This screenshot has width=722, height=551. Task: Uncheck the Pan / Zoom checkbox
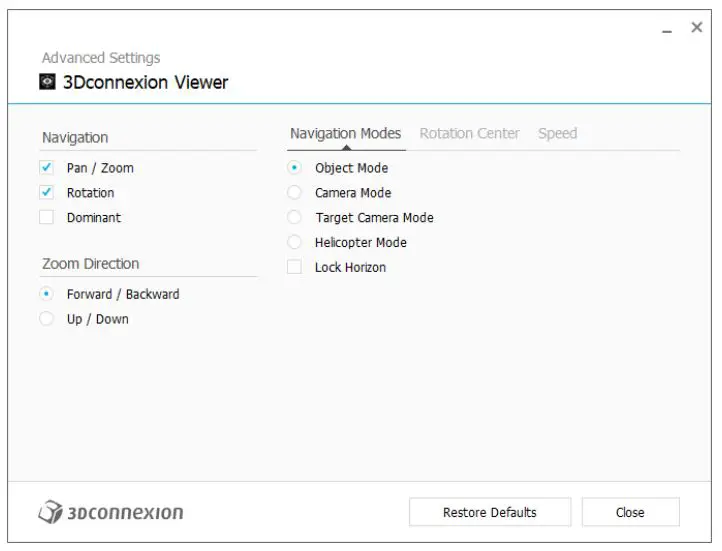pyautogui.click(x=47, y=168)
